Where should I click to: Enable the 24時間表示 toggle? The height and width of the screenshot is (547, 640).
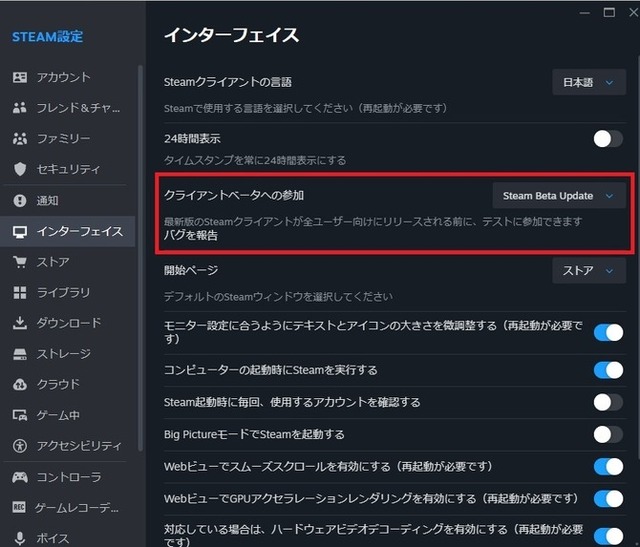coord(607,139)
